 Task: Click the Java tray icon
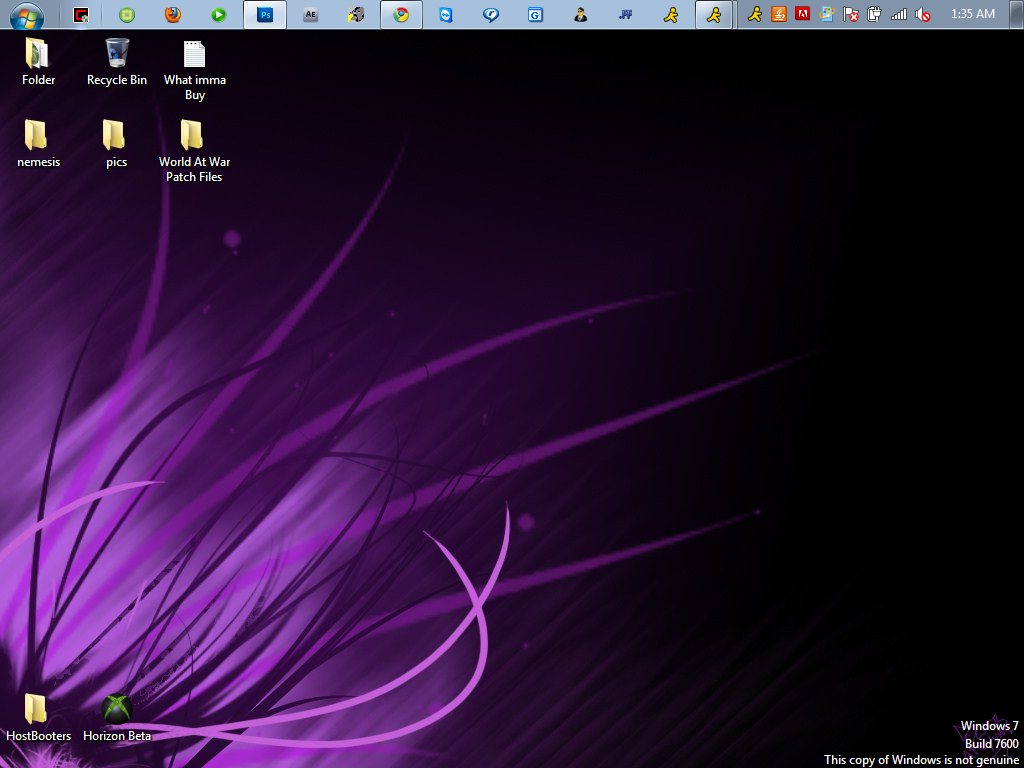[x=778, y=14]
